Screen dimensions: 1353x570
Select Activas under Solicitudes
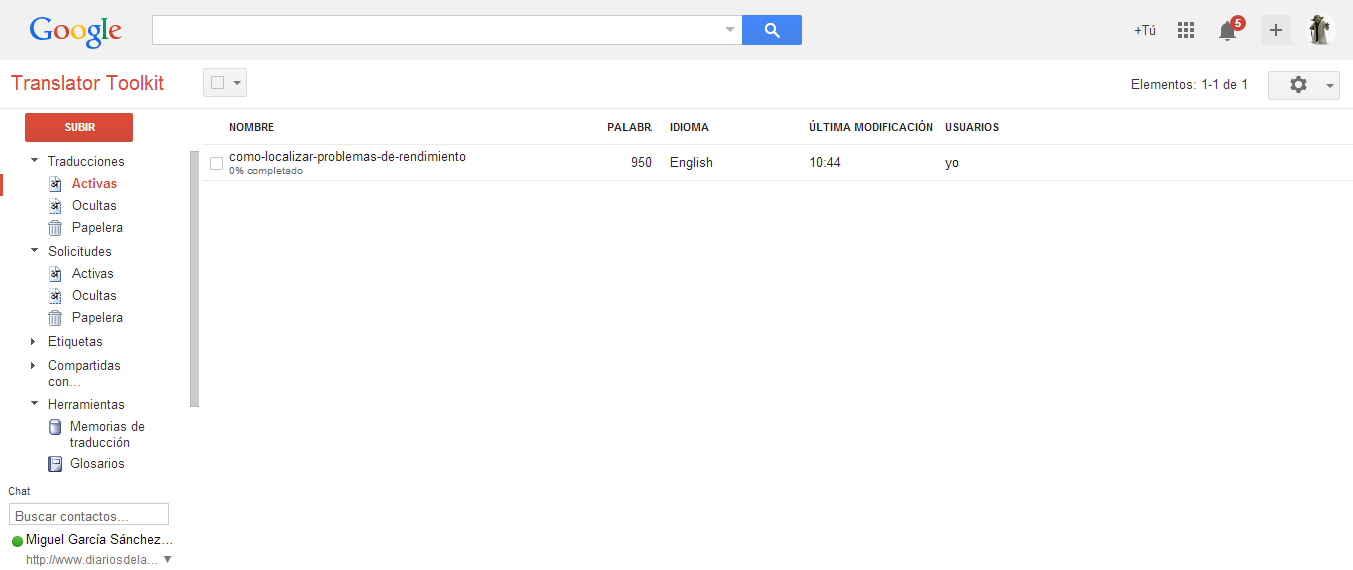pyautogui.click(x=93, y=274)
